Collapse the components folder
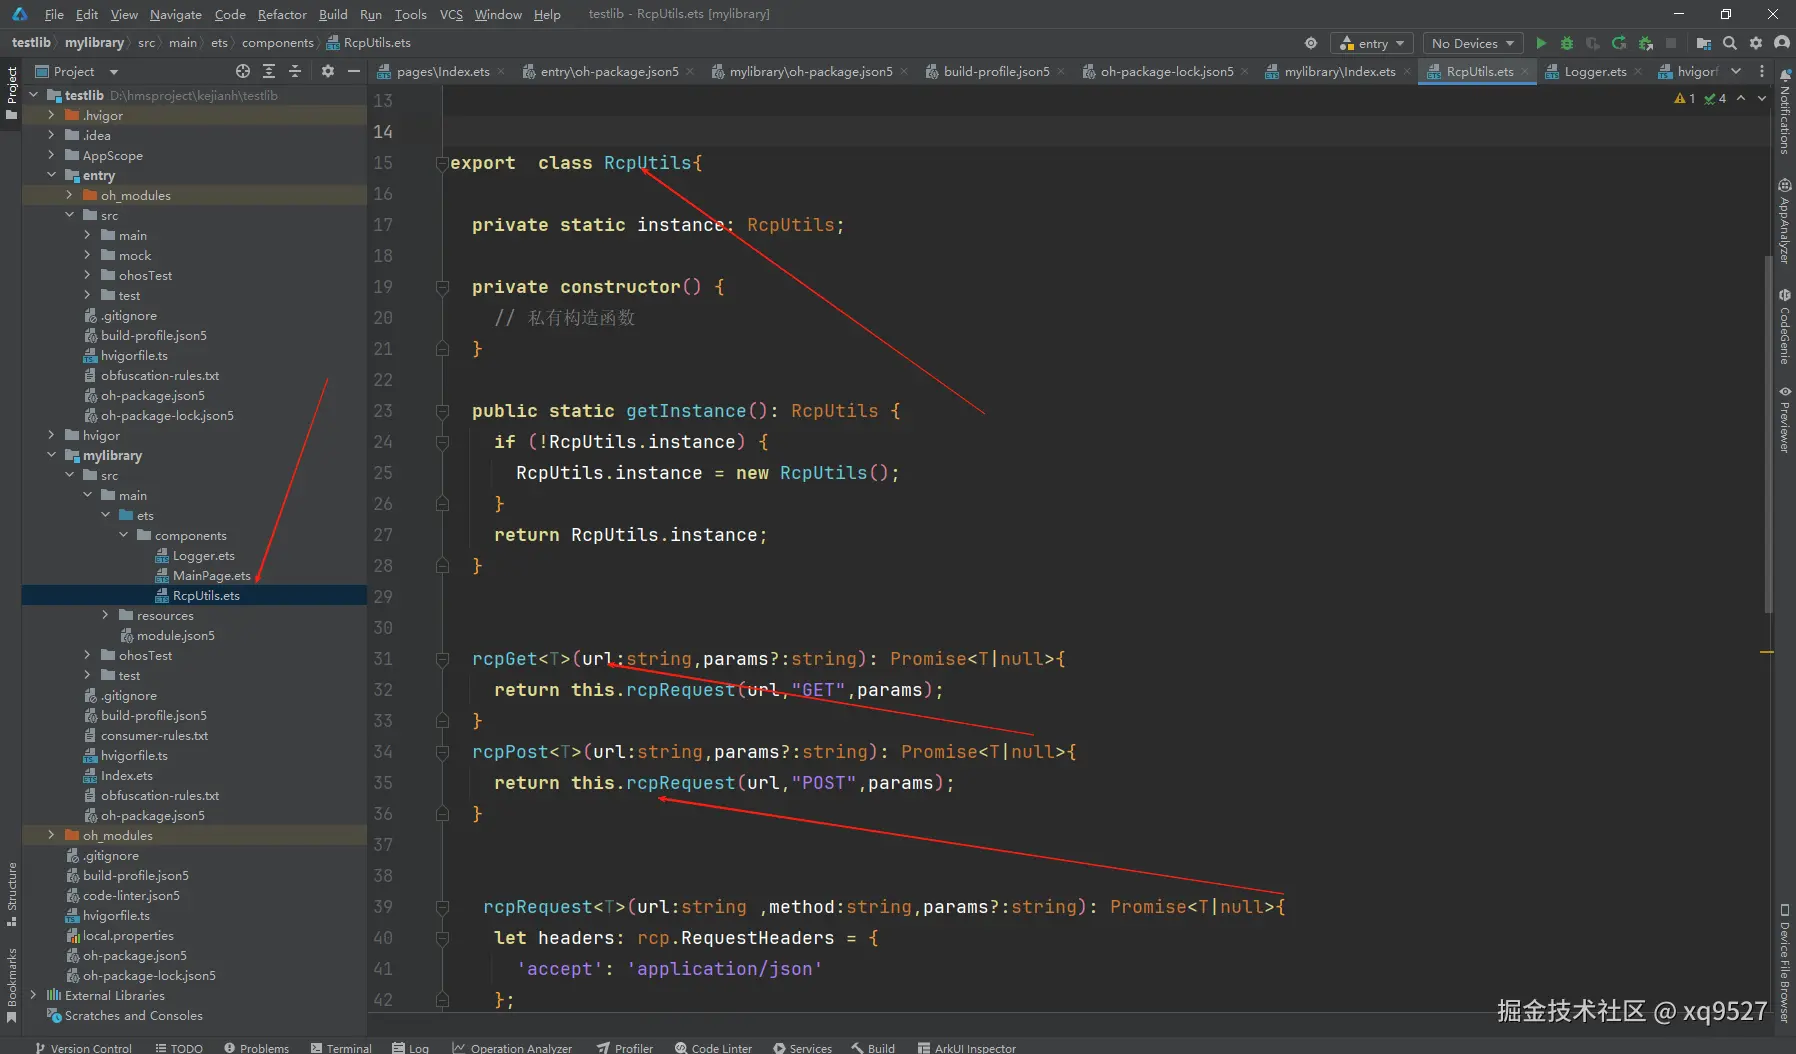 click(123, 535)
